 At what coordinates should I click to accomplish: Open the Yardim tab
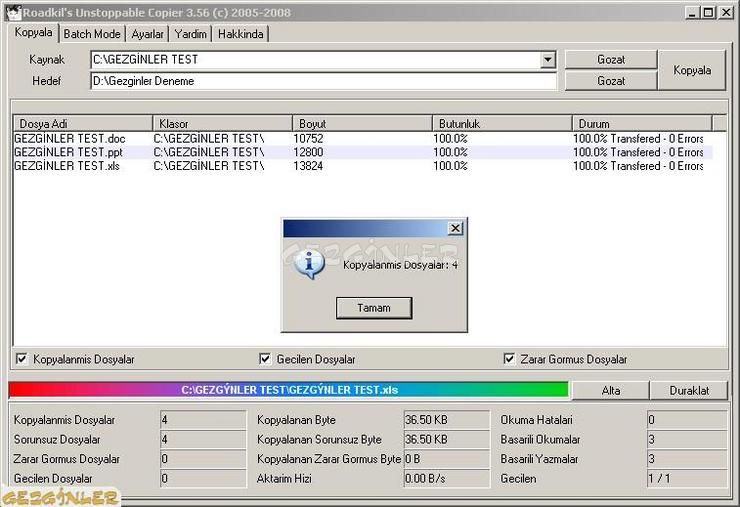(191, 34)
